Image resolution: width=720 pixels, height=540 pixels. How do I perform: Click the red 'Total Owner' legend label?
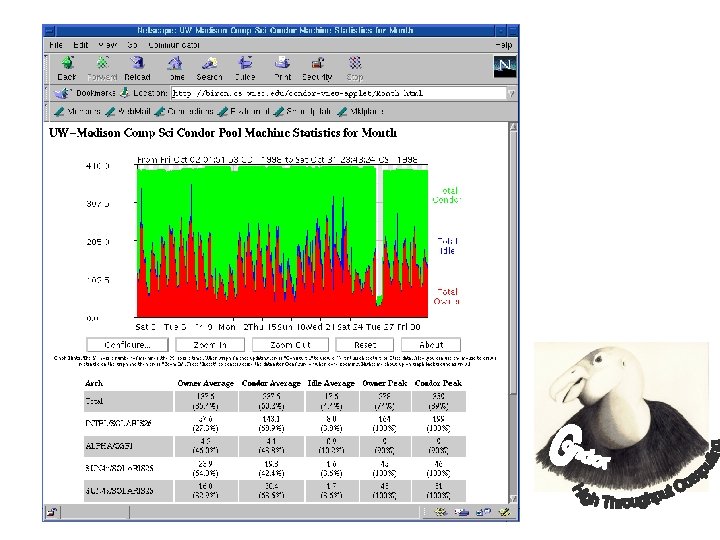tap(447, 297)
